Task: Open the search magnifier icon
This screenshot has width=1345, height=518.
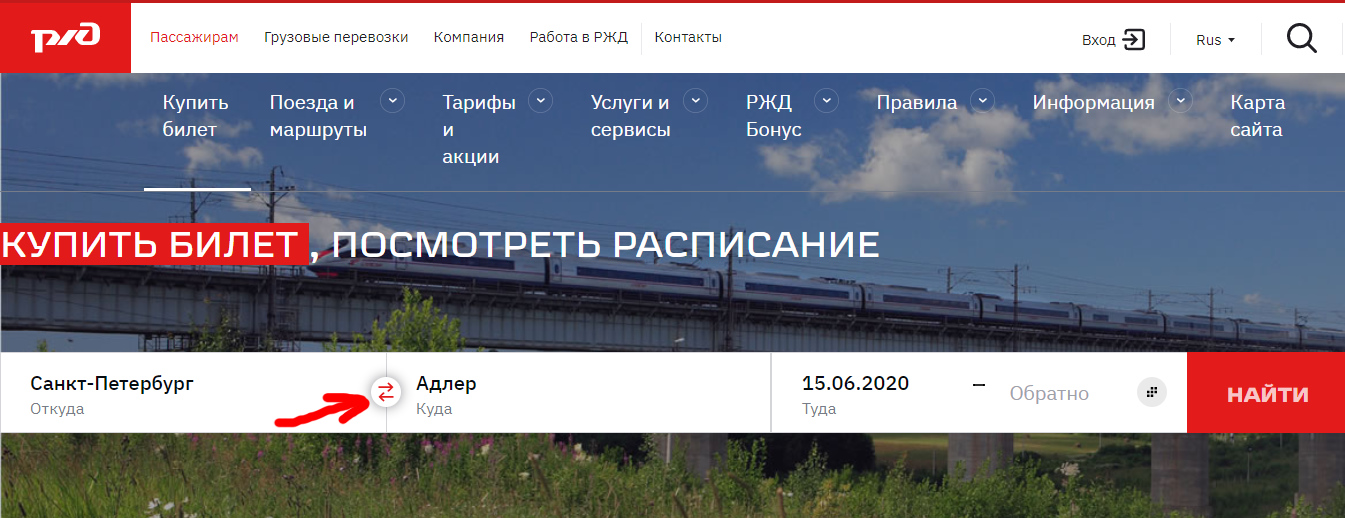Action: 1301,39
